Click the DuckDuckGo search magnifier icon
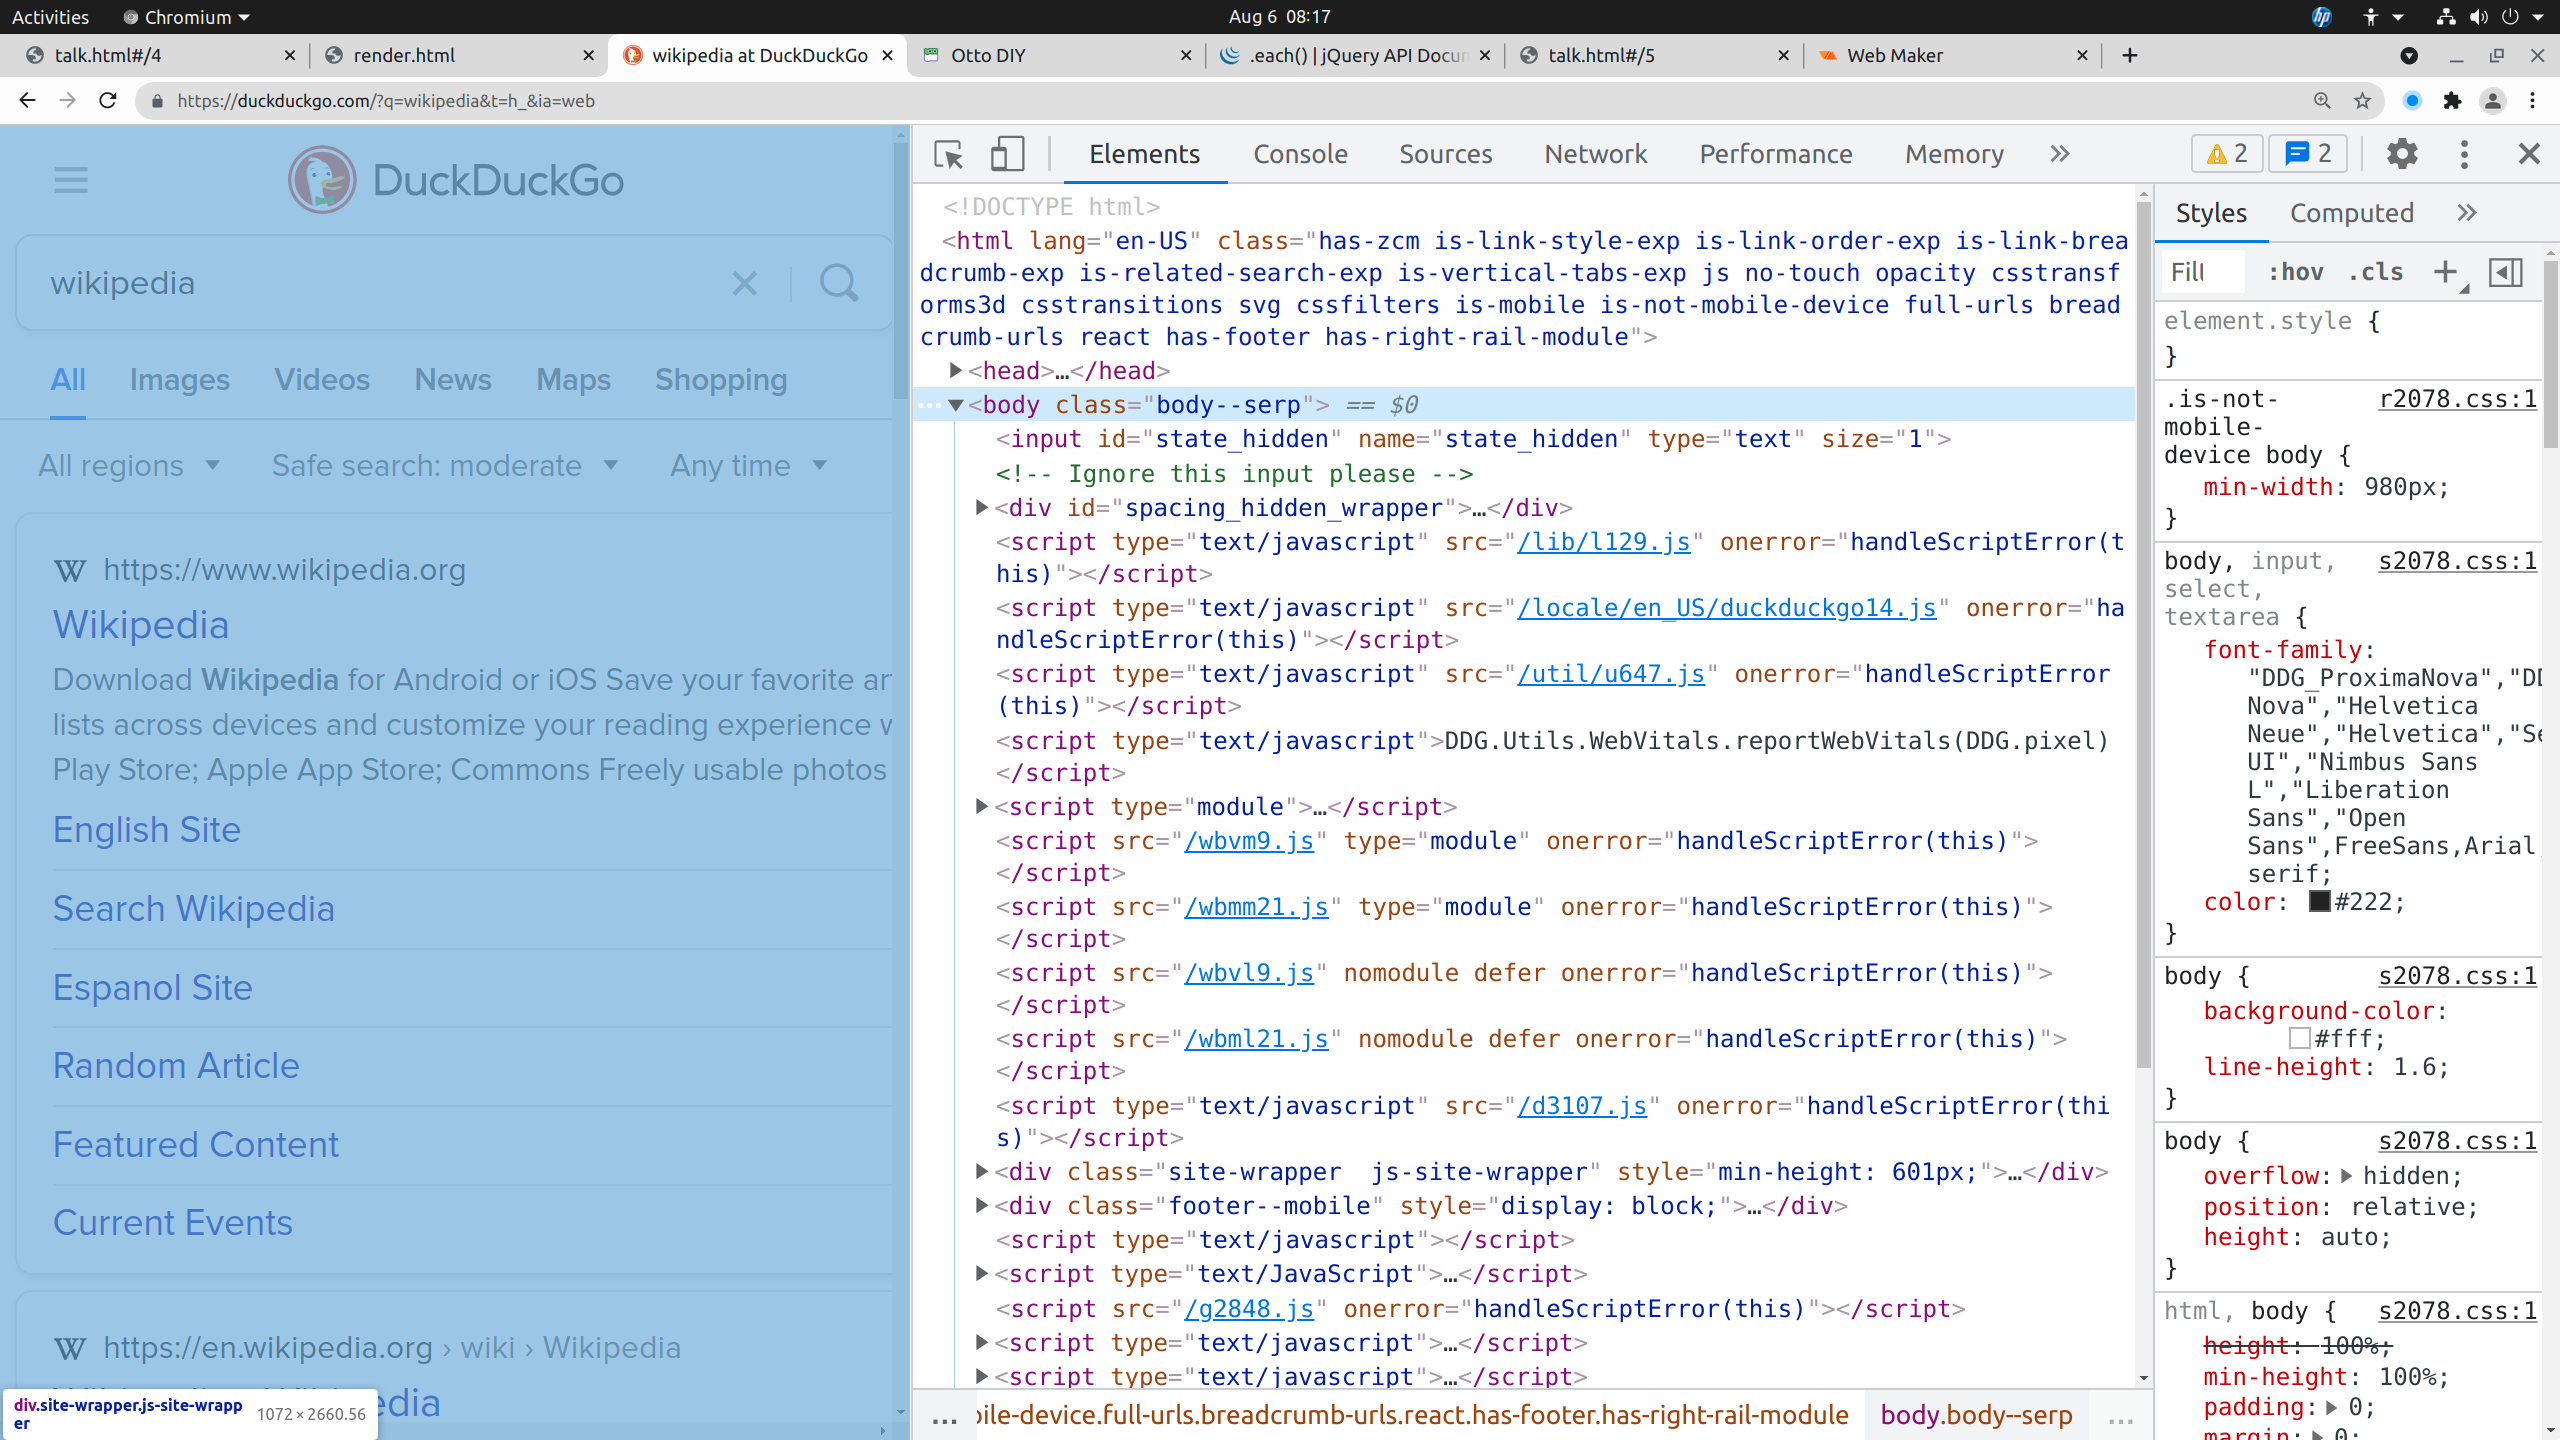2560x1440 pixels. [x=839, y=283]
